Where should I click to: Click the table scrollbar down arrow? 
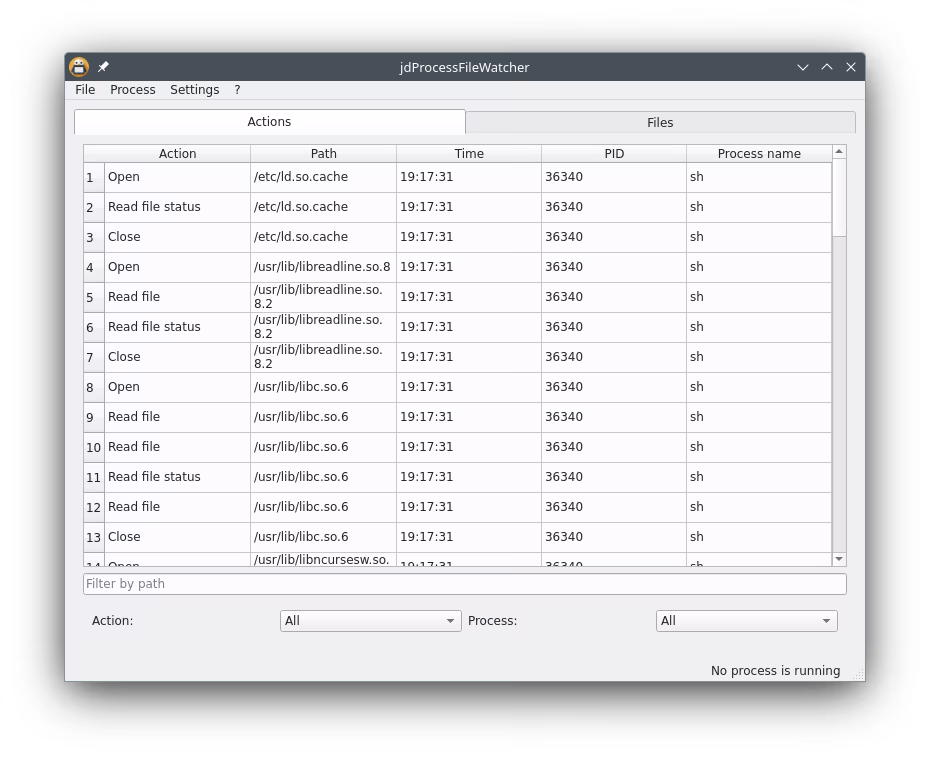coord(839,559)
